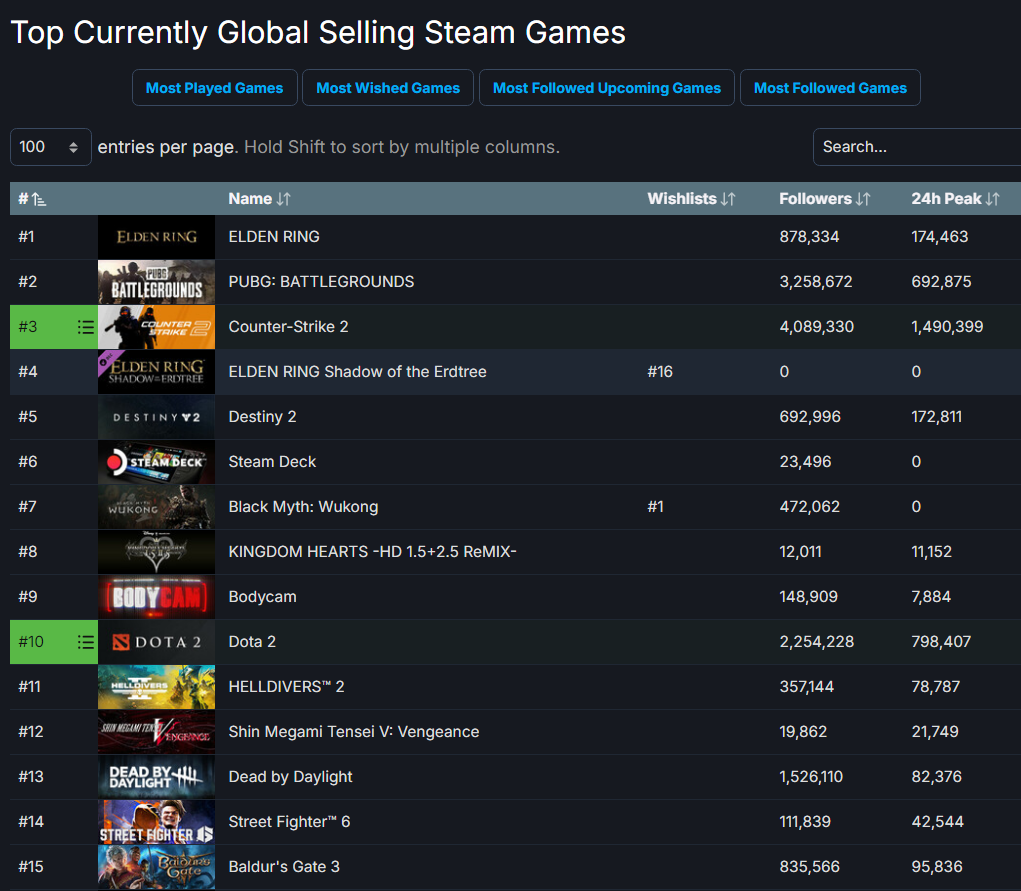1021x891 pixels.
Task: Click the Bodycam game thumbnail
Action: click(x=156, y=597)
